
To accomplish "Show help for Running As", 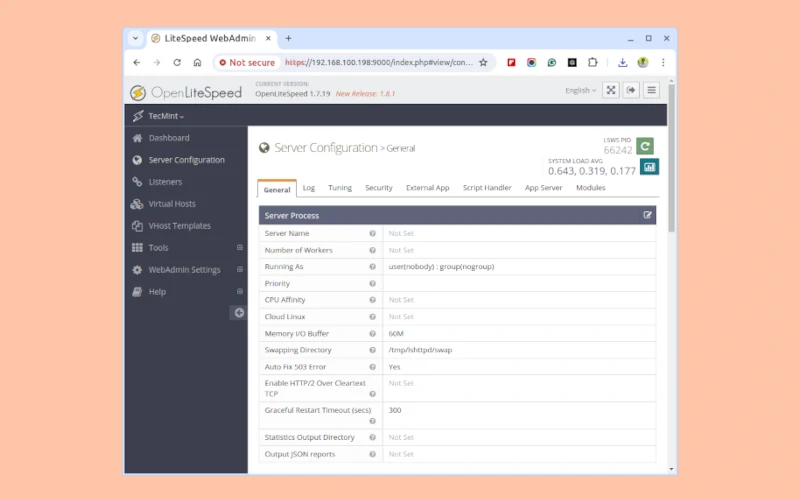I will (x=372, y=266).
